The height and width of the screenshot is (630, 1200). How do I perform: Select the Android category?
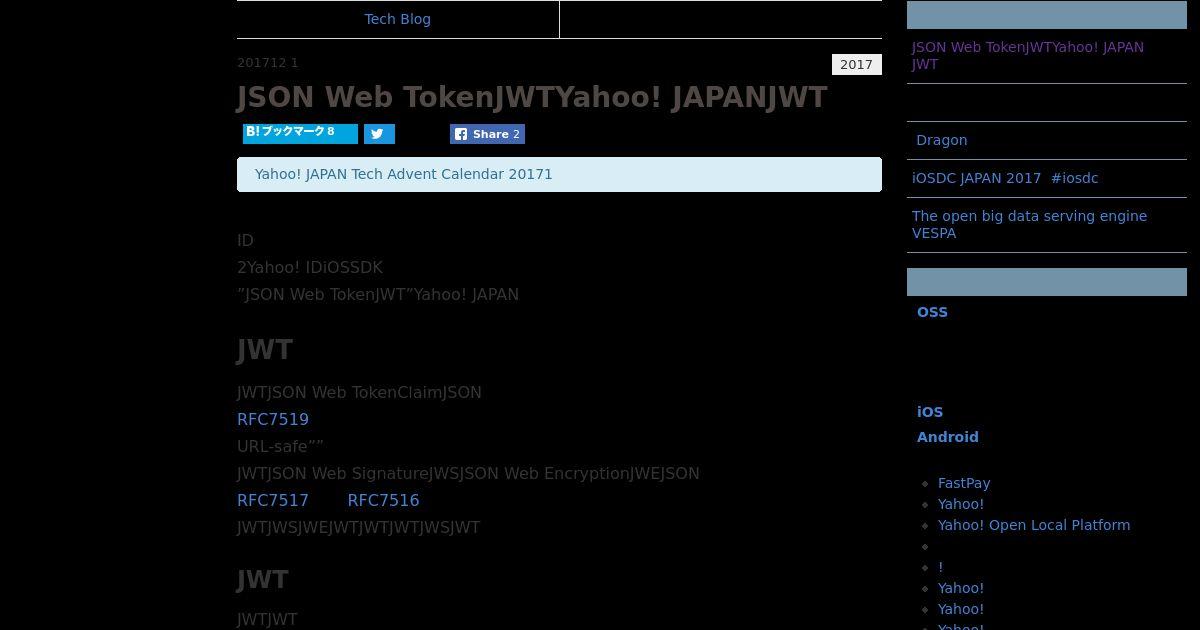click(x=948, y=437)
